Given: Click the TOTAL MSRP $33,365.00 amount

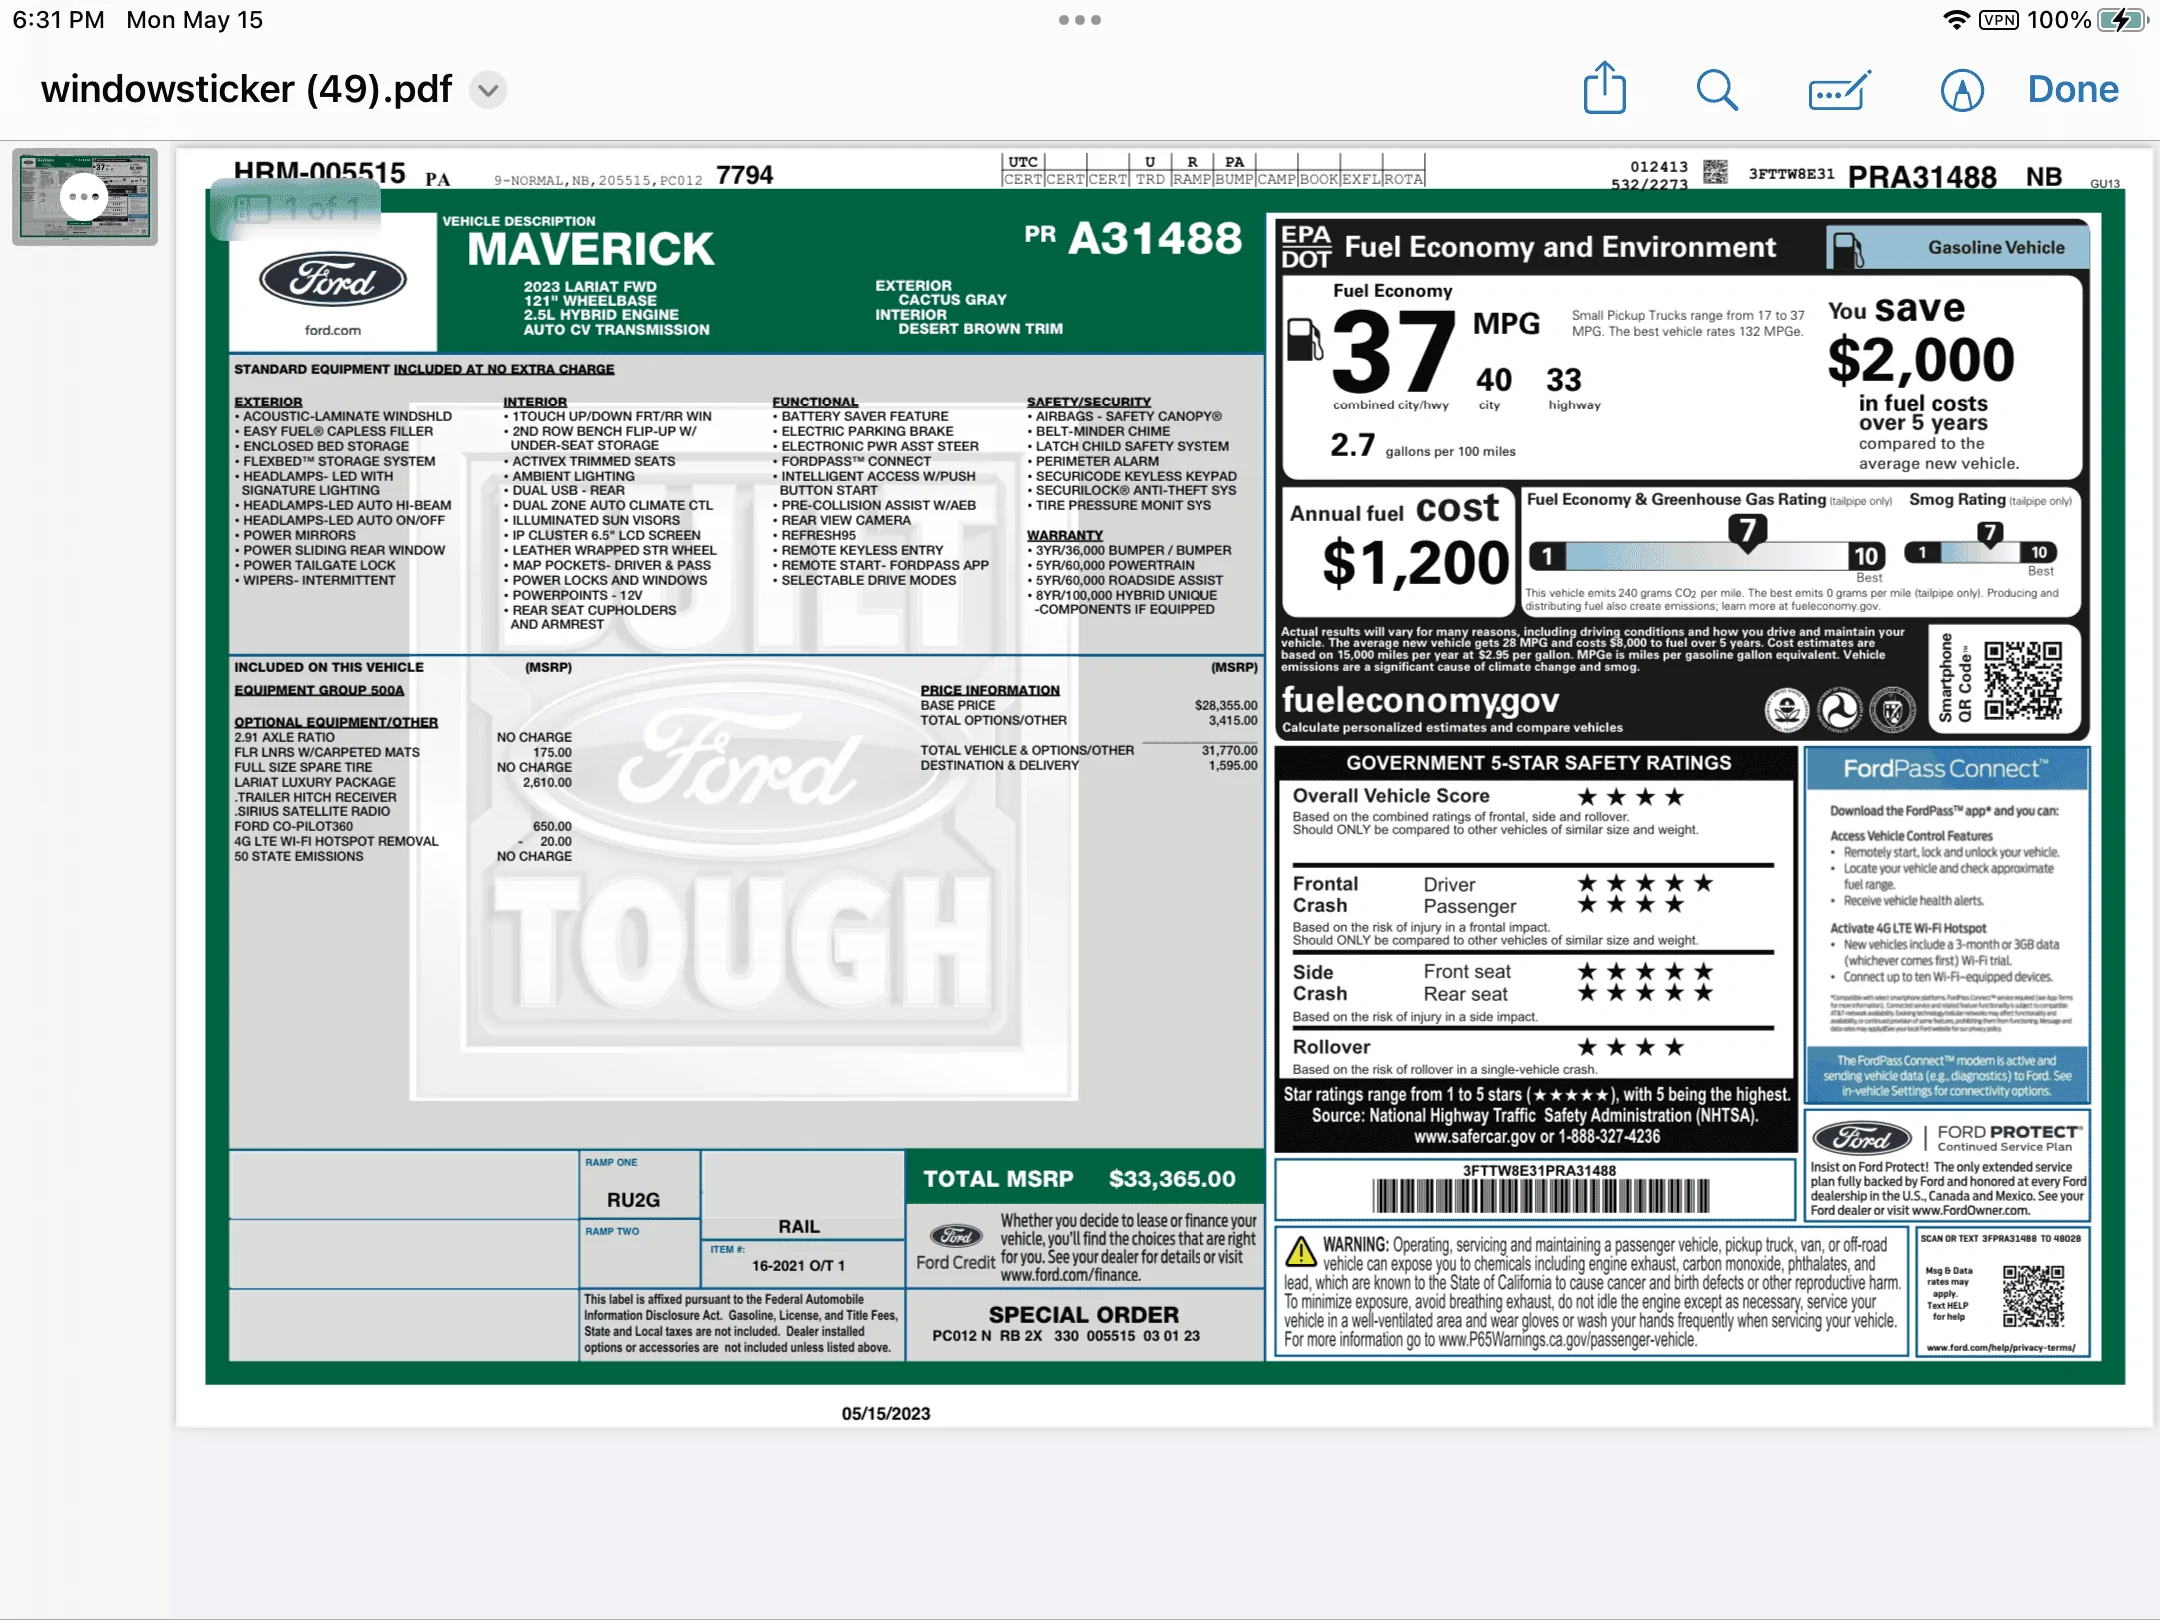Looking at the screenshot, I should coord(1172,1179).
